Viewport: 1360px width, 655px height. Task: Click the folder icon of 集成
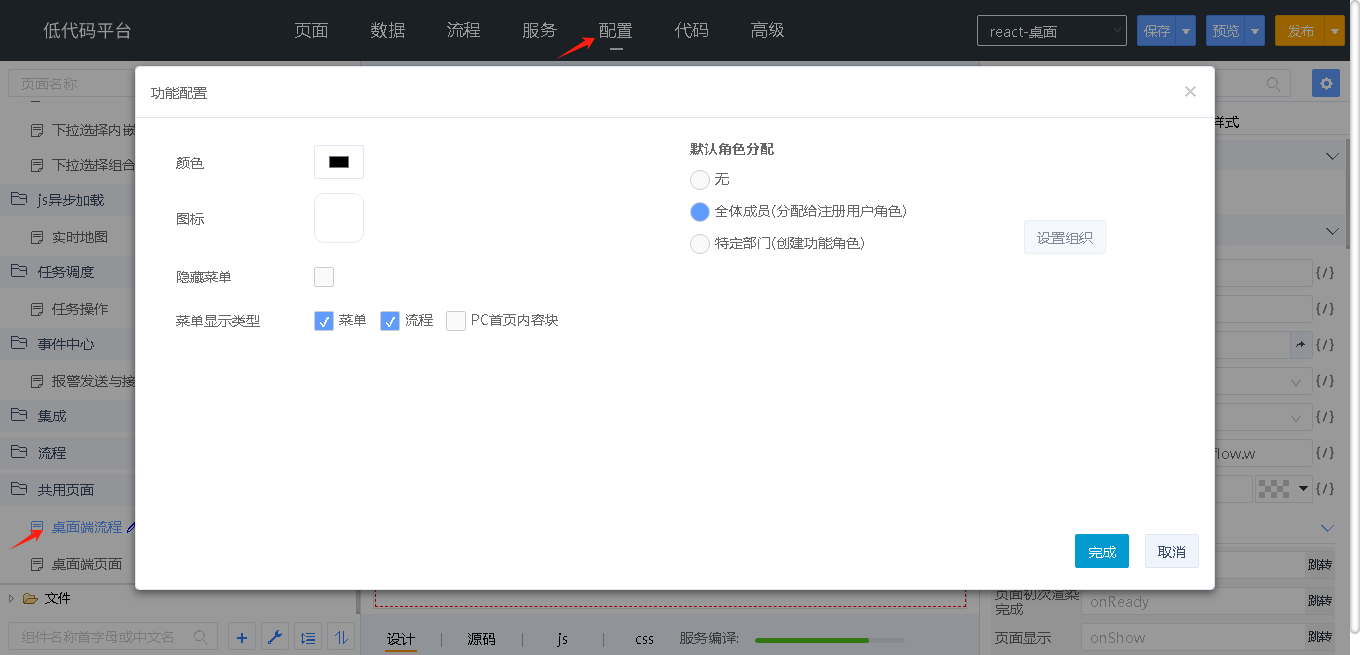click(x=18, y=415)
